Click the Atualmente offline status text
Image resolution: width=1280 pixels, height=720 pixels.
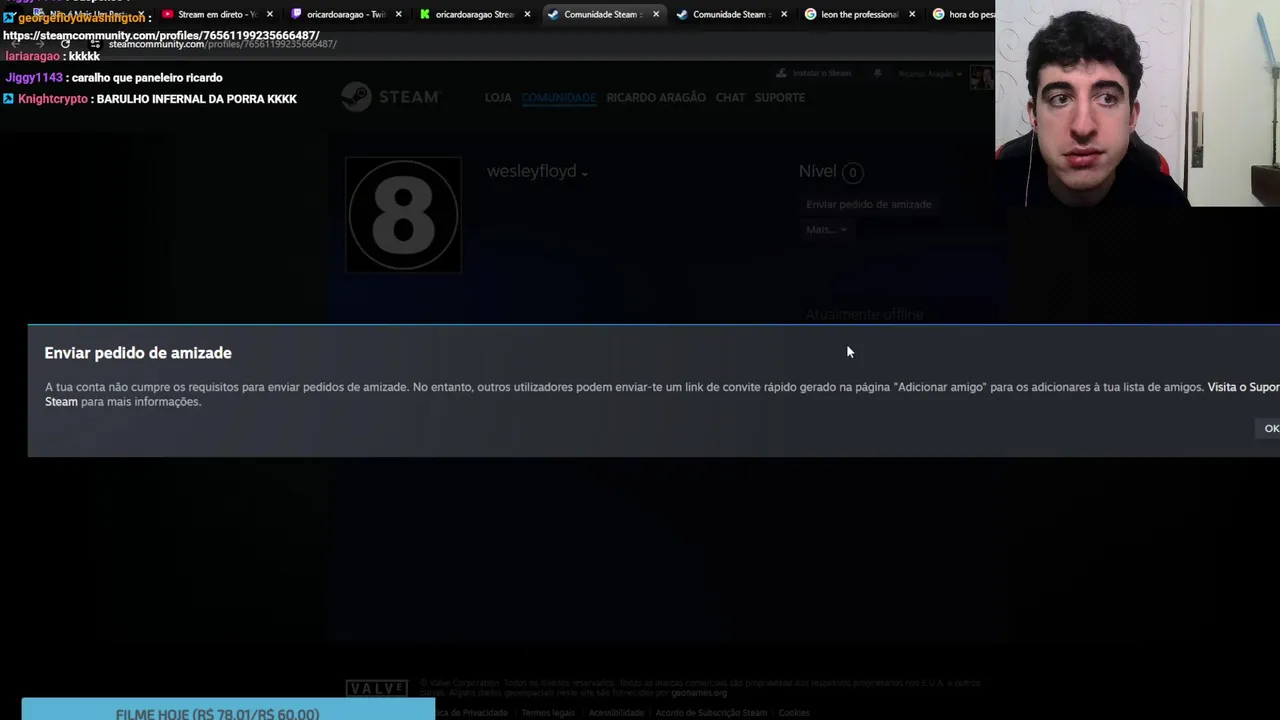point(864,314)
